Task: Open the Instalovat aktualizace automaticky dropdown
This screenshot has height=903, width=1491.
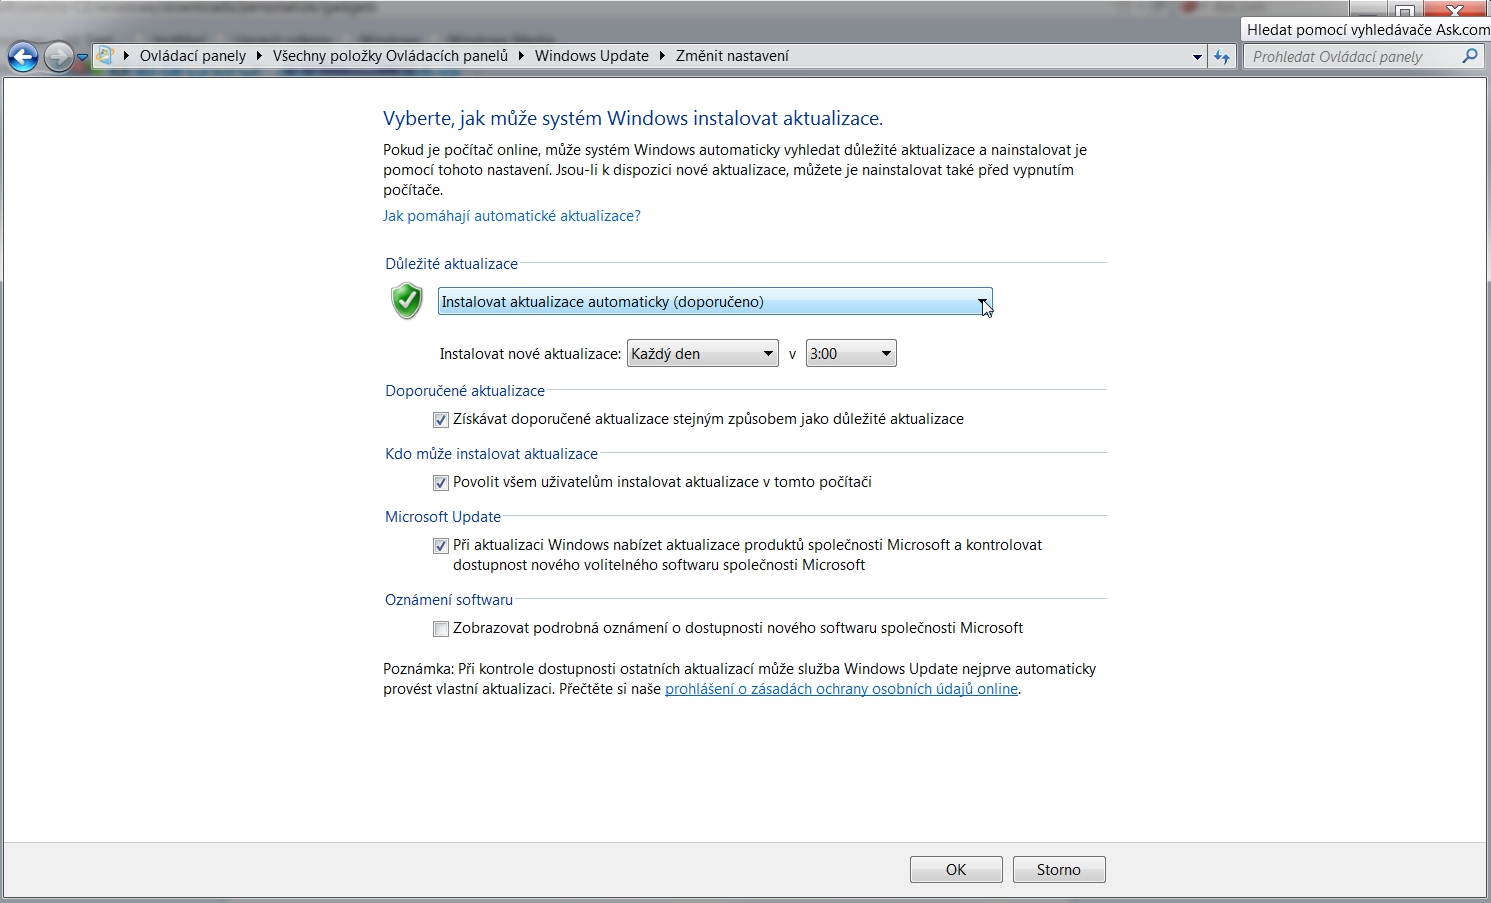Action: click(715, 302)
